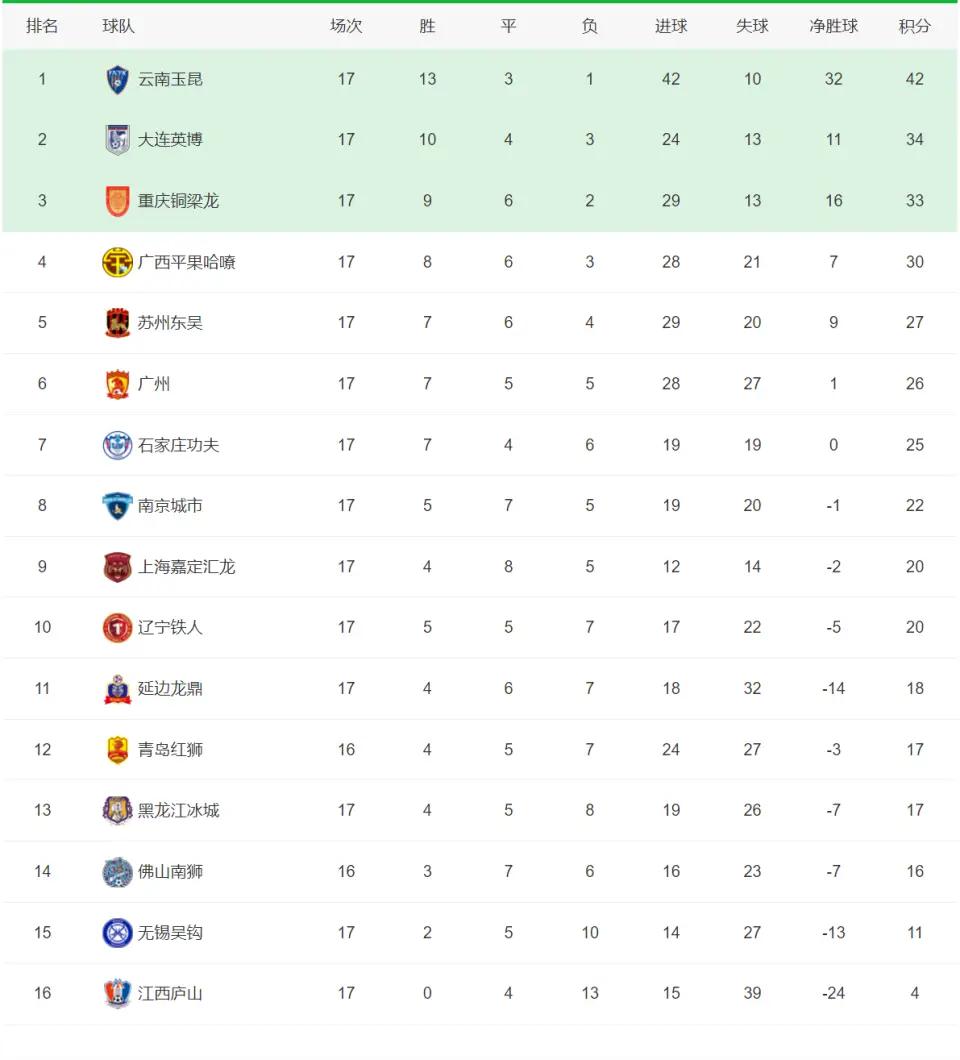Open the 上海嘉定汇龙 team name
Image resolution: width=960 pixels, height=1060 pixels.
187,567
